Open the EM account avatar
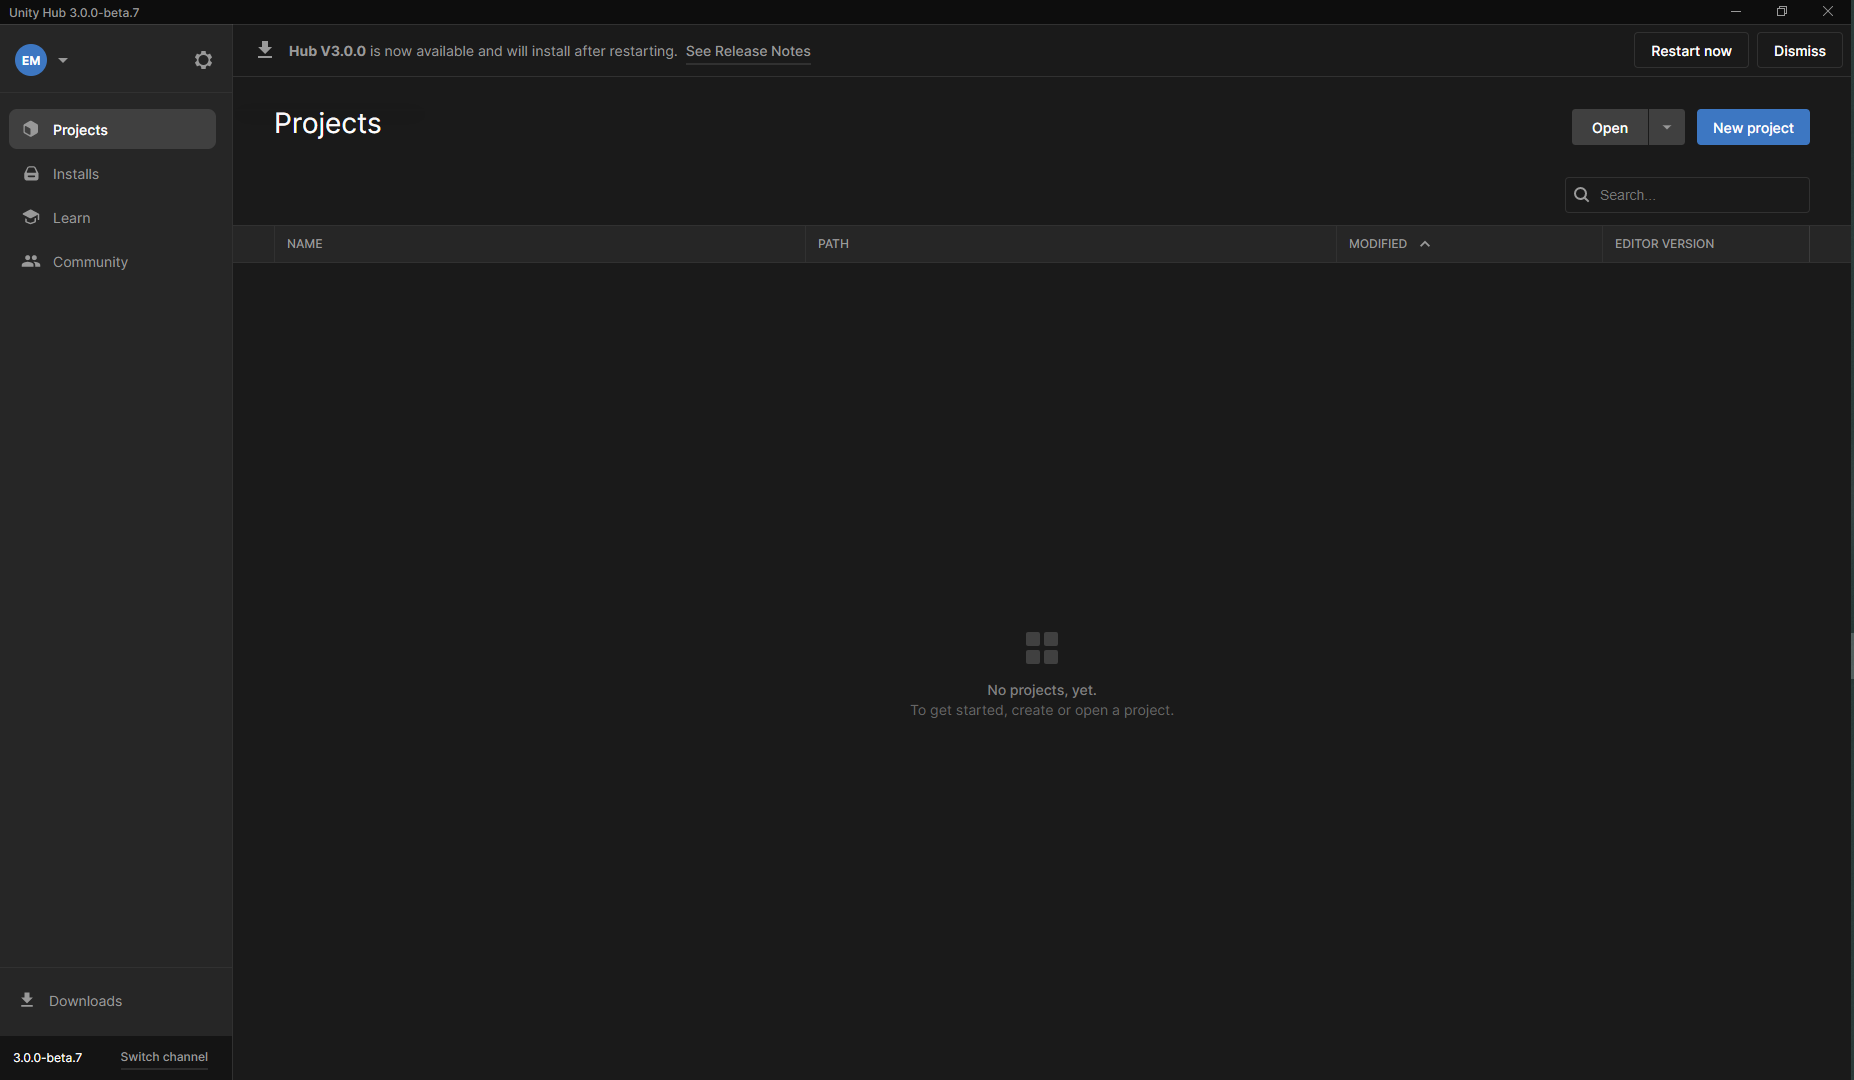The height and width of the screenshot is (1080, 1854). tap(31, 60)
